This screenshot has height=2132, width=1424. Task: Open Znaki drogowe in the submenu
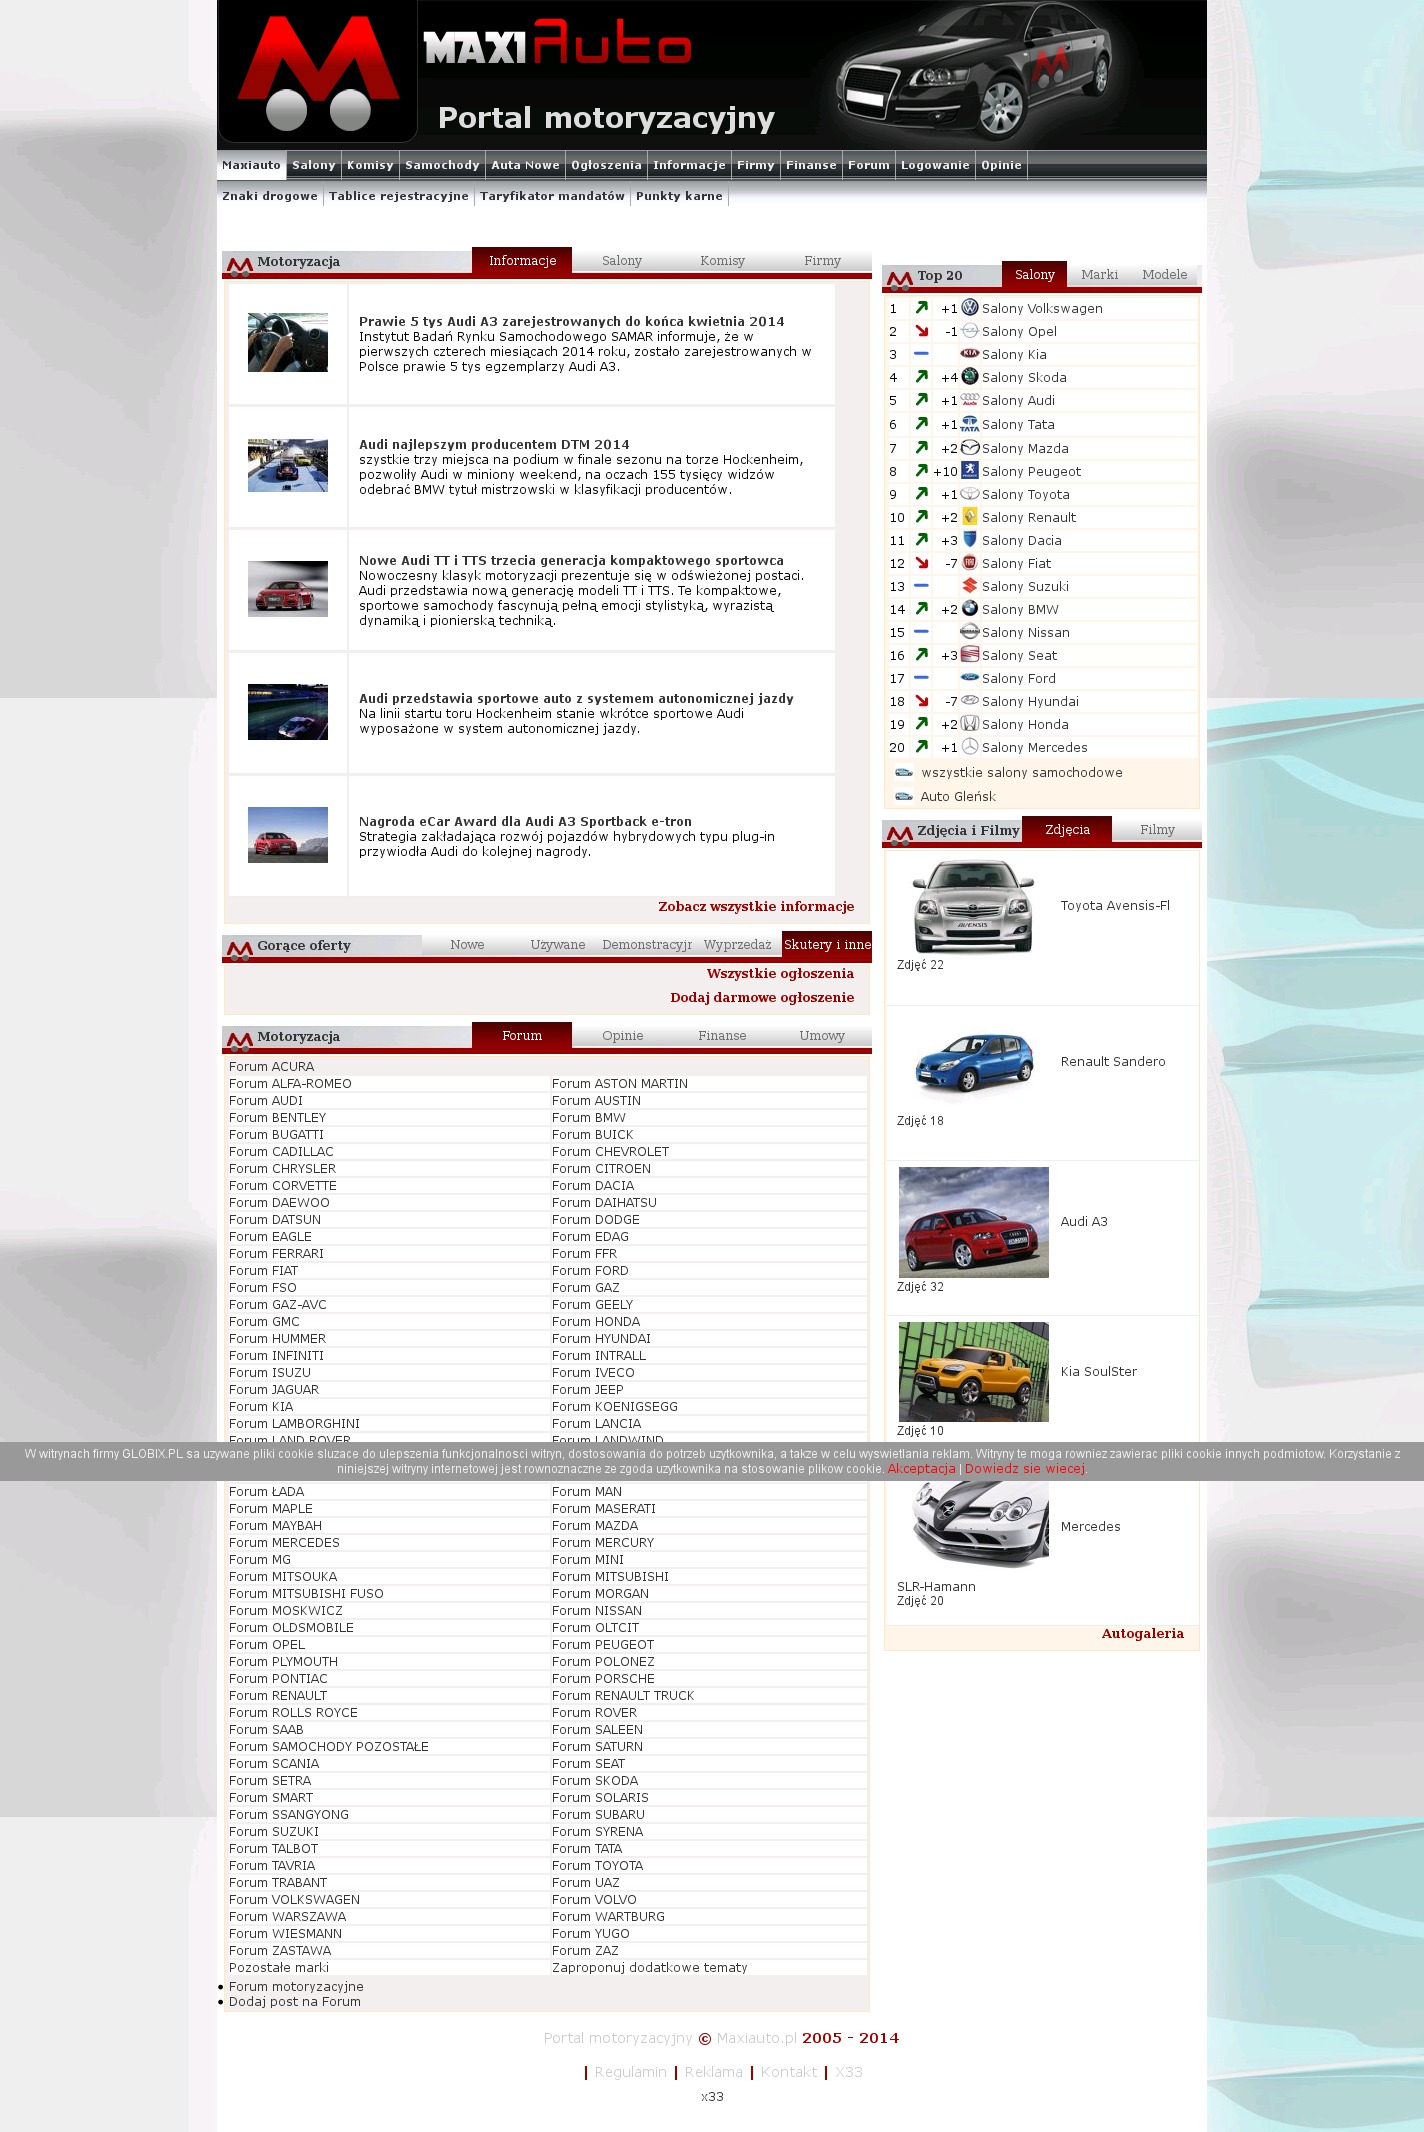click(x=270, y=196)
